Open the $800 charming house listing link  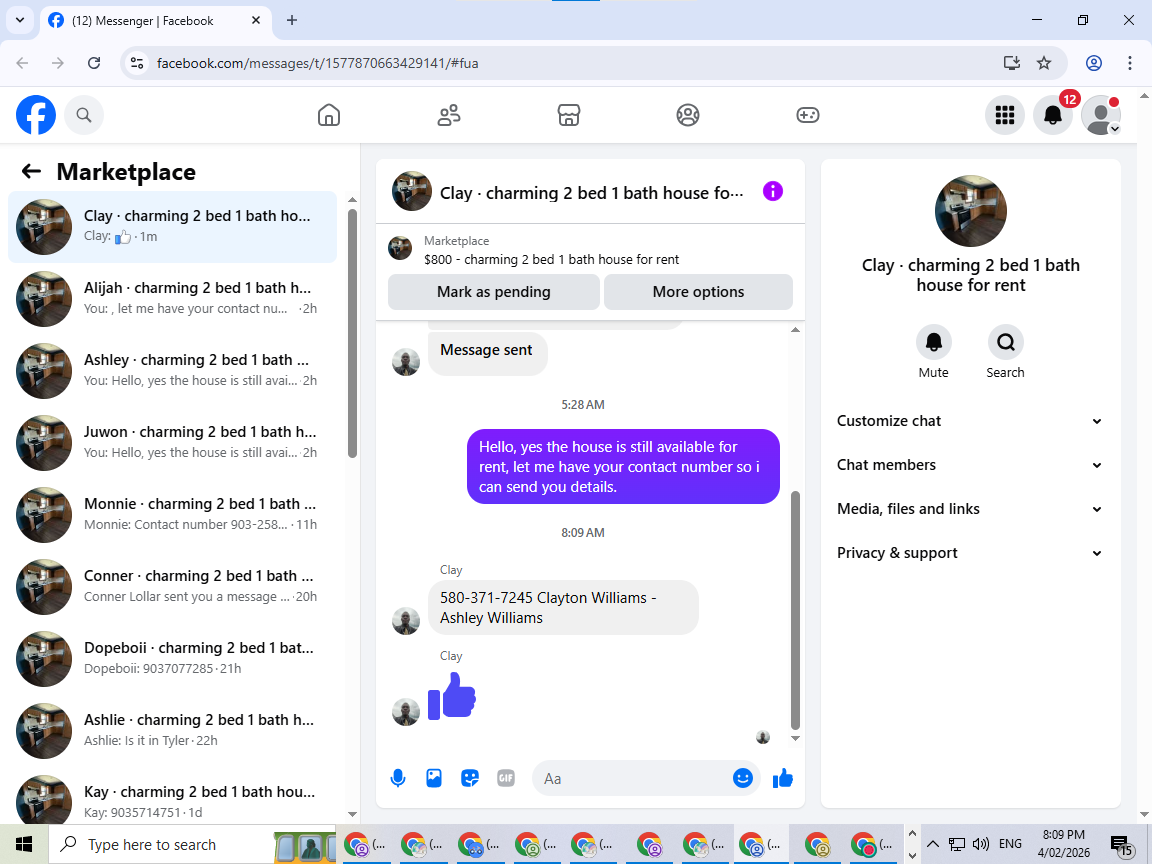coord(551,259)
